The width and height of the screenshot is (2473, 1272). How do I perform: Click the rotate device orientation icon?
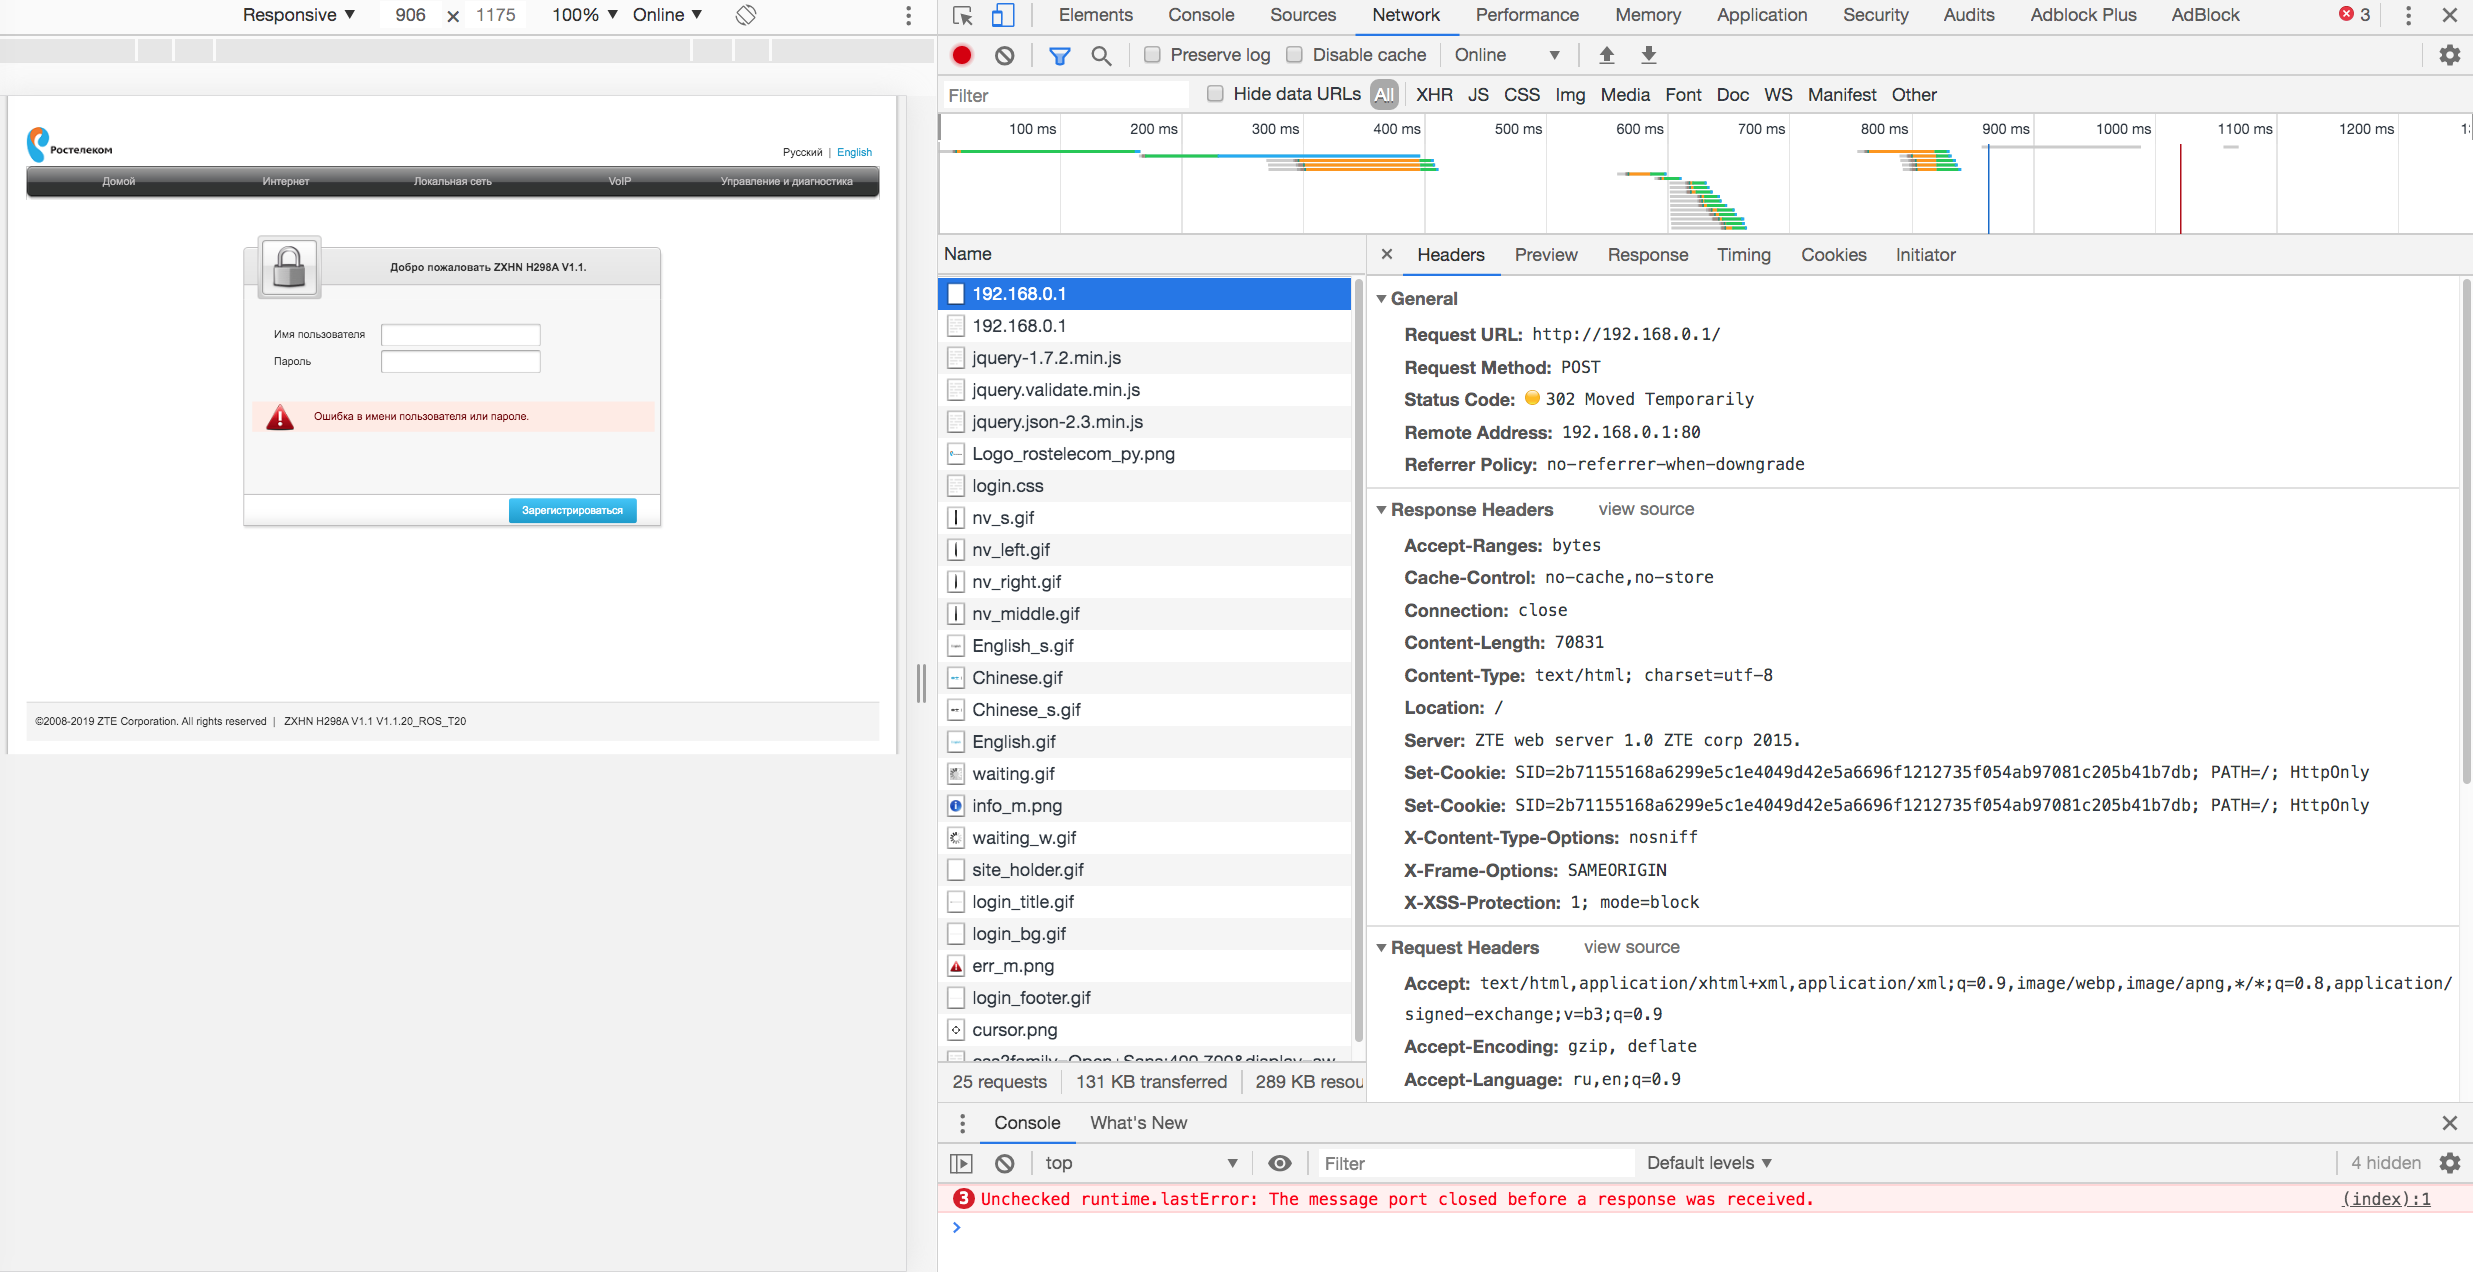tap(746, 15)
